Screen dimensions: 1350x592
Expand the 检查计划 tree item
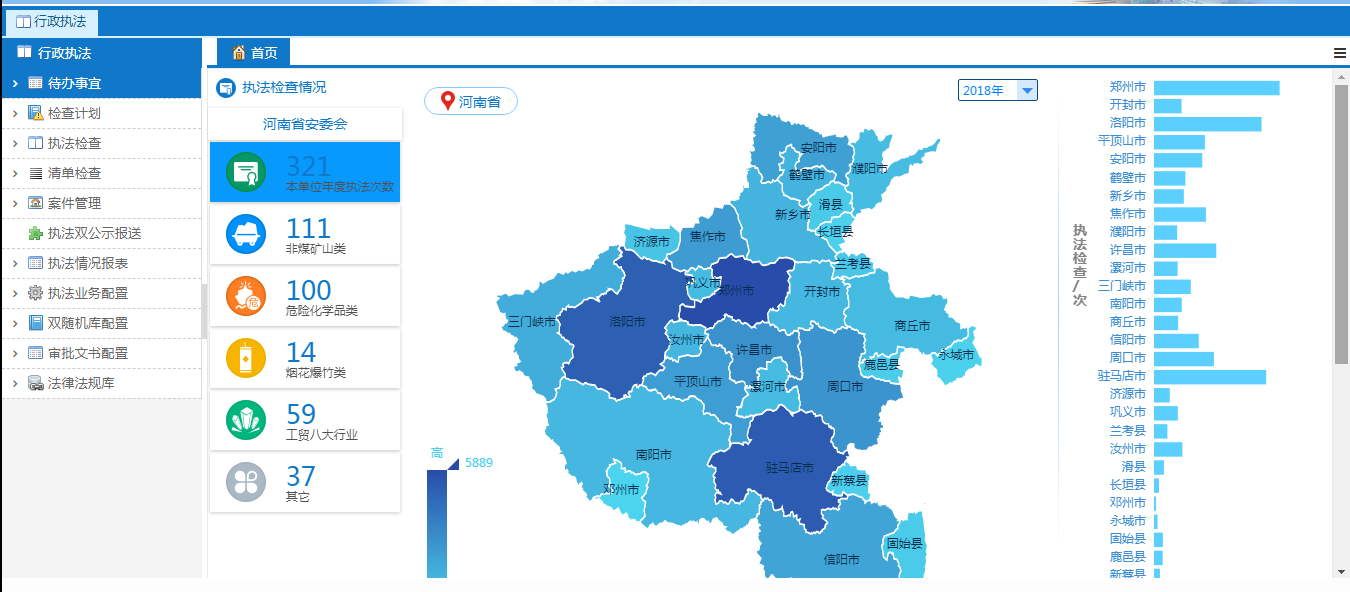pyautogui.click(x=15, y=114)
